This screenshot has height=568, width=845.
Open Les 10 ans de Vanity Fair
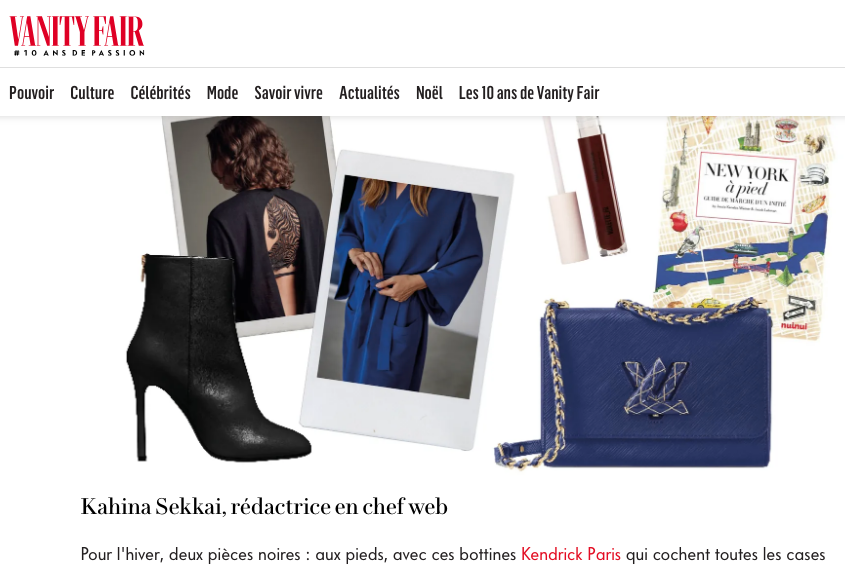click(x=529, y=93)
